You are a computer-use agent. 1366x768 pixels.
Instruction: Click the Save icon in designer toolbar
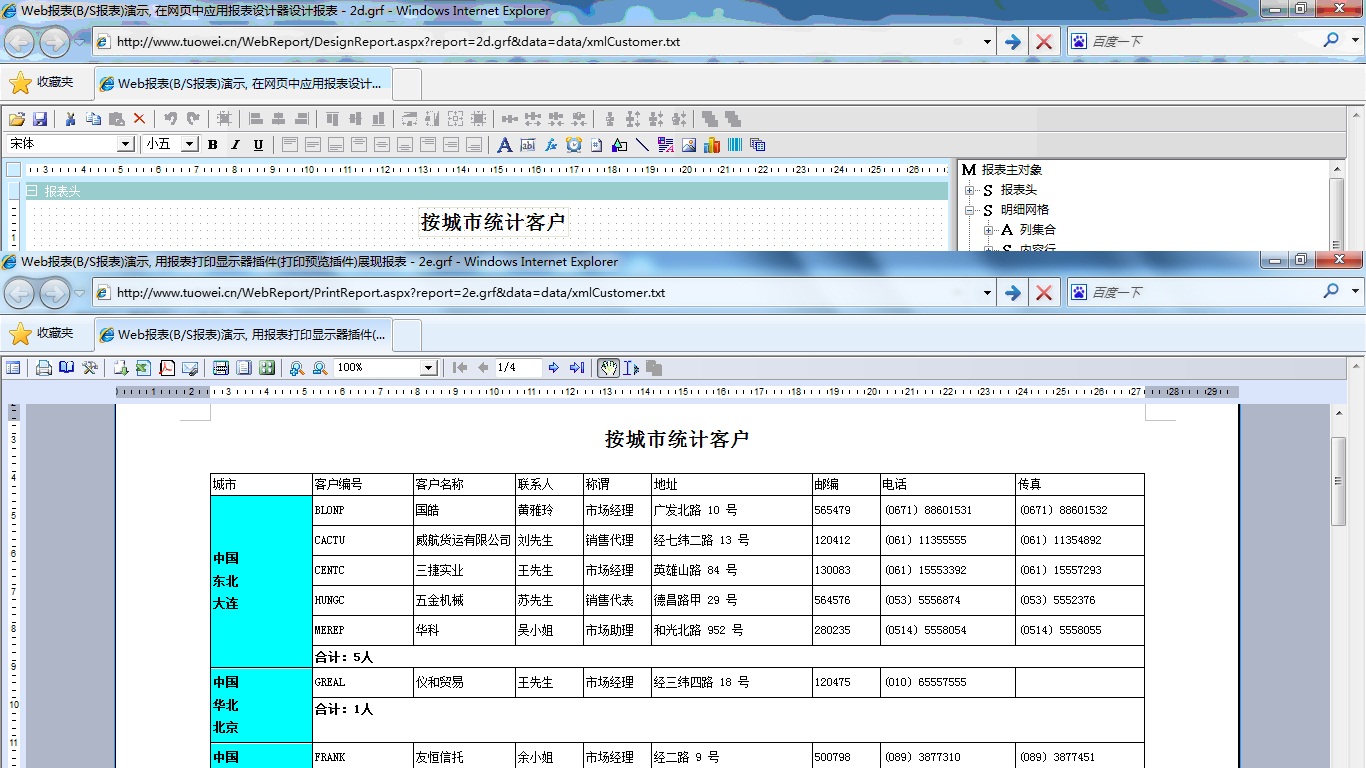(41, 119)
